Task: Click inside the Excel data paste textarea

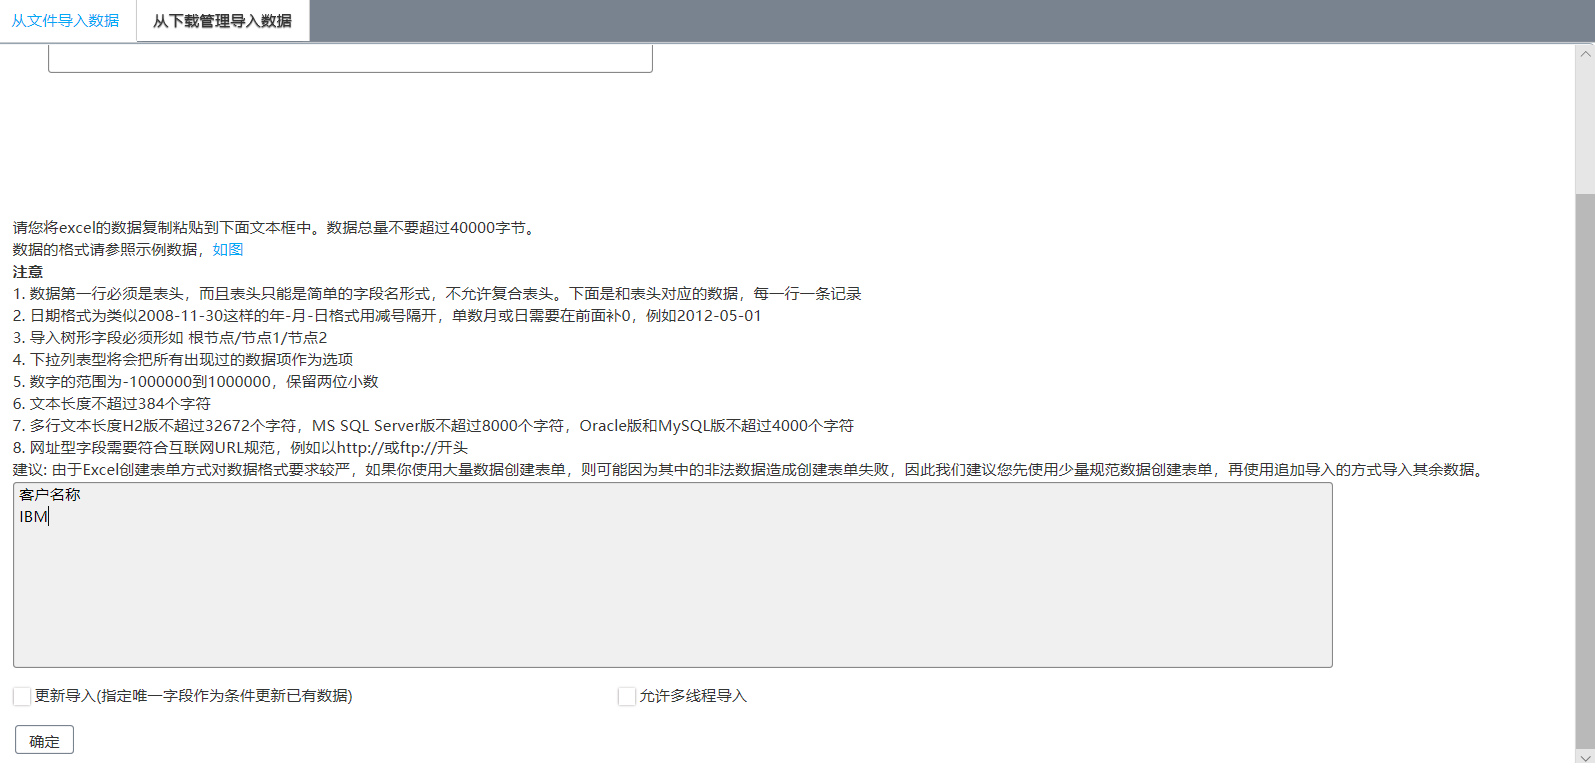Action: point(672,575)
